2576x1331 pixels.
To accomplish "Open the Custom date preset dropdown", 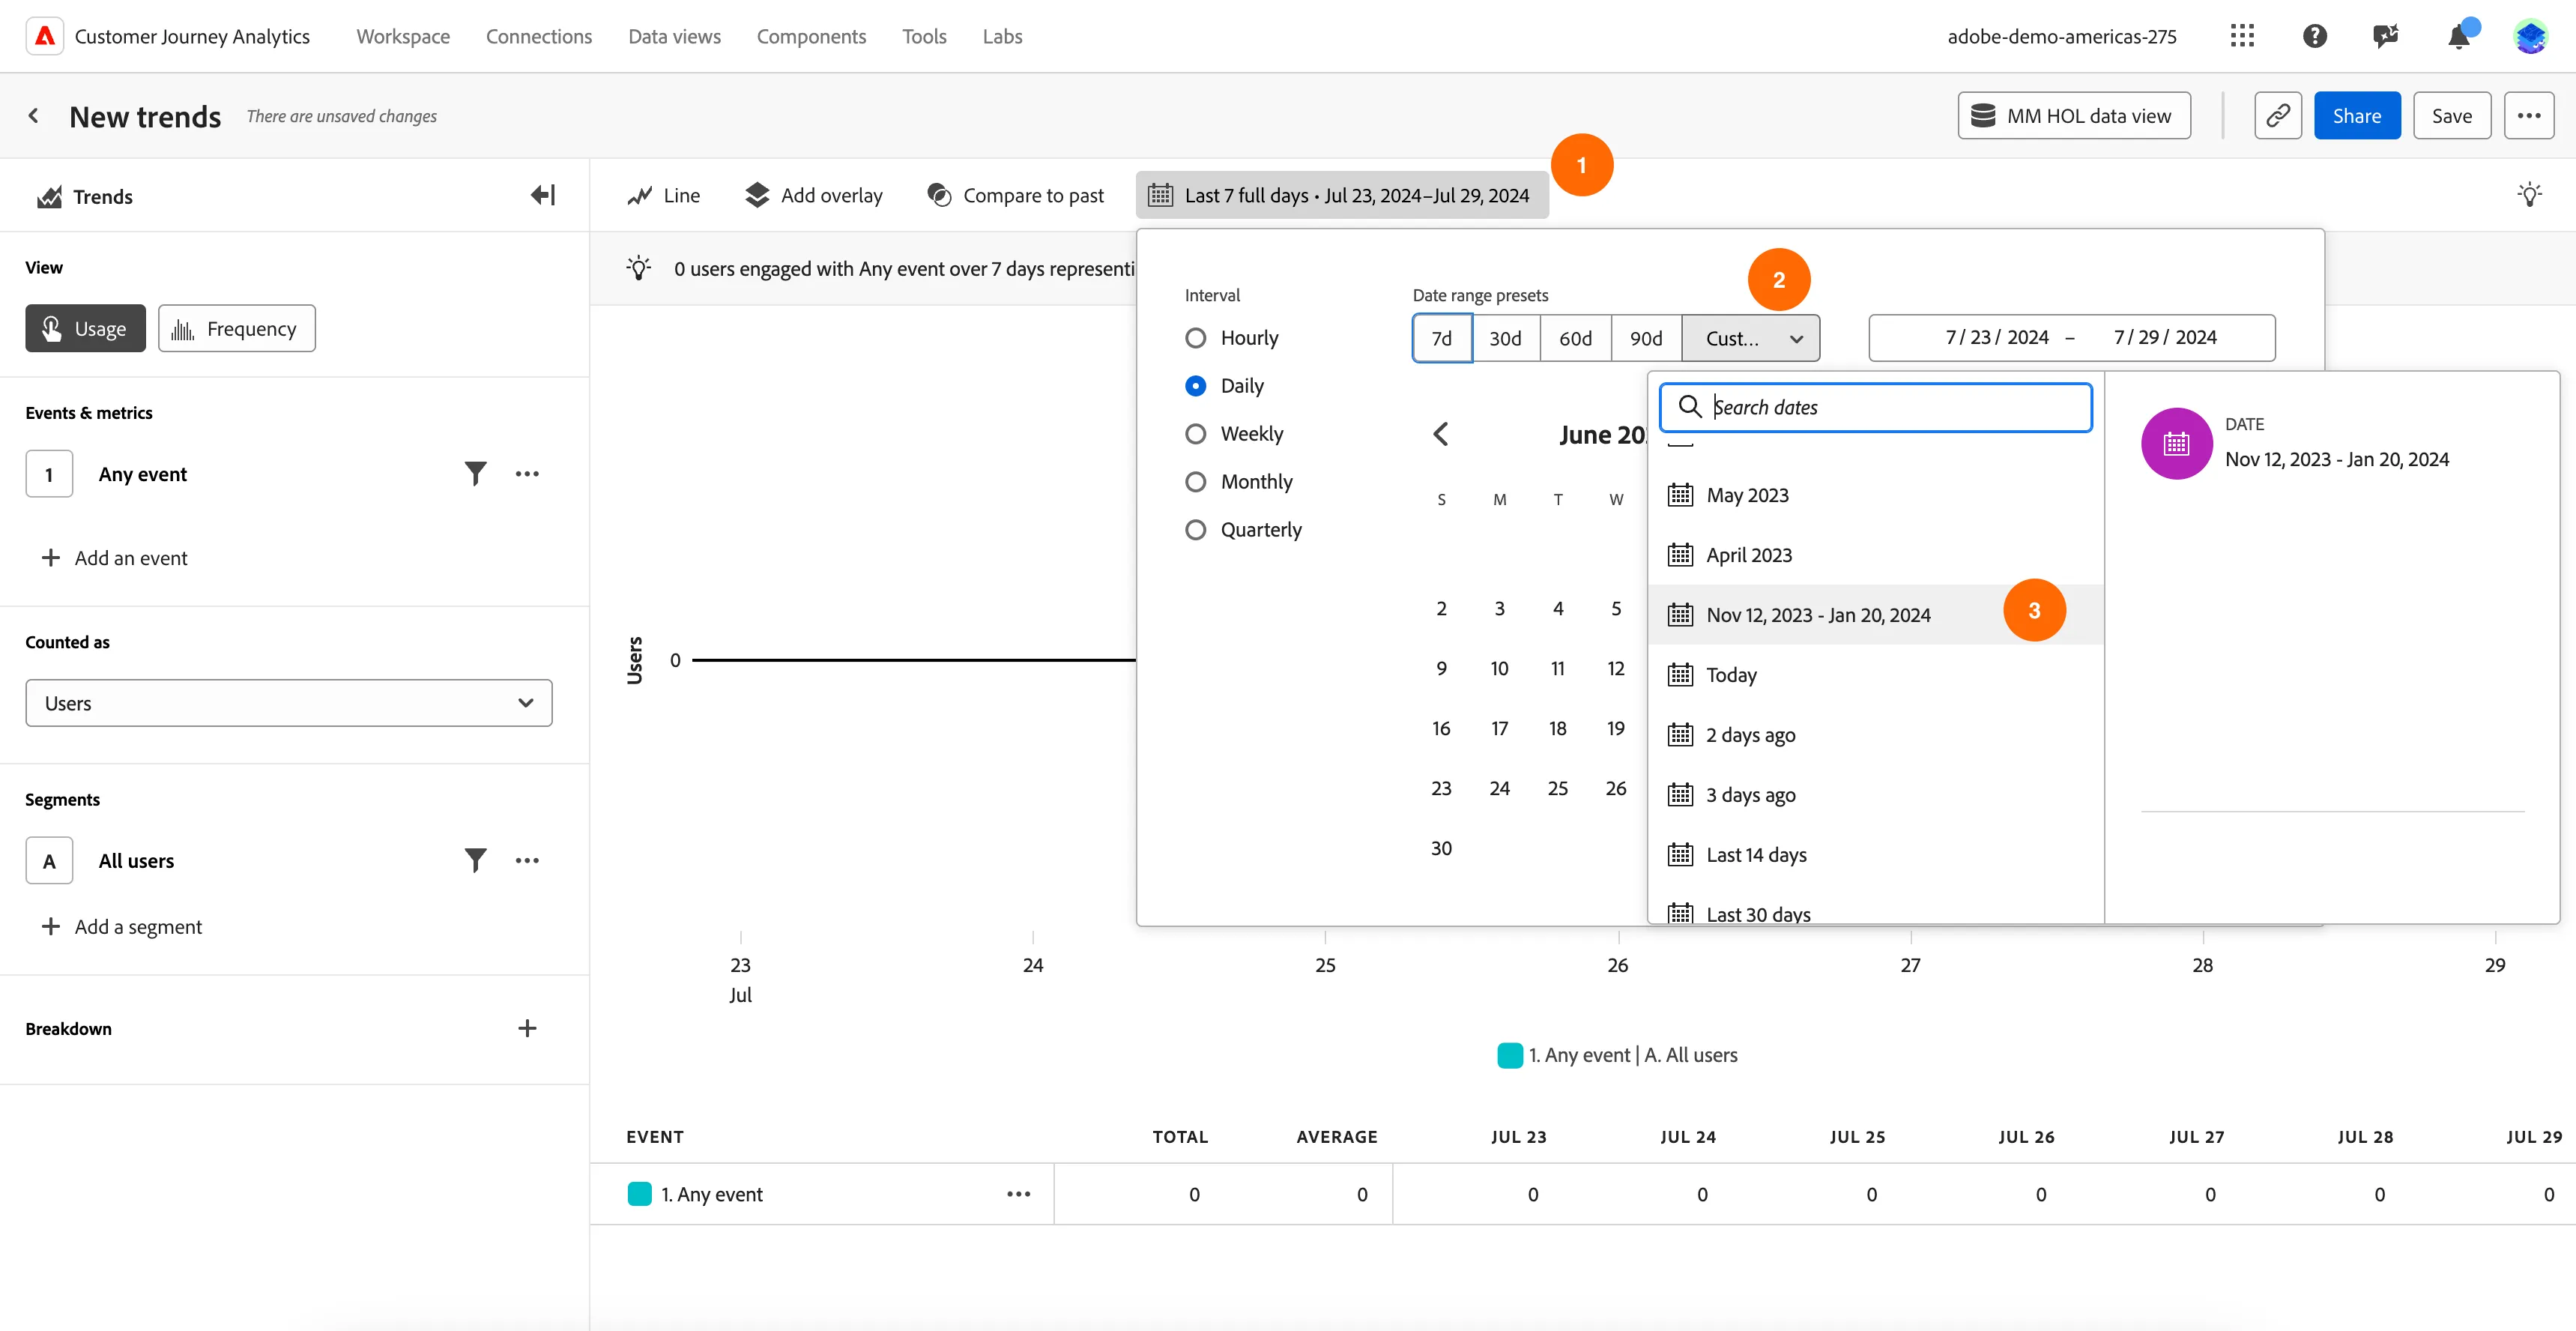I will pyautogui.click(x=1751, y=338).
